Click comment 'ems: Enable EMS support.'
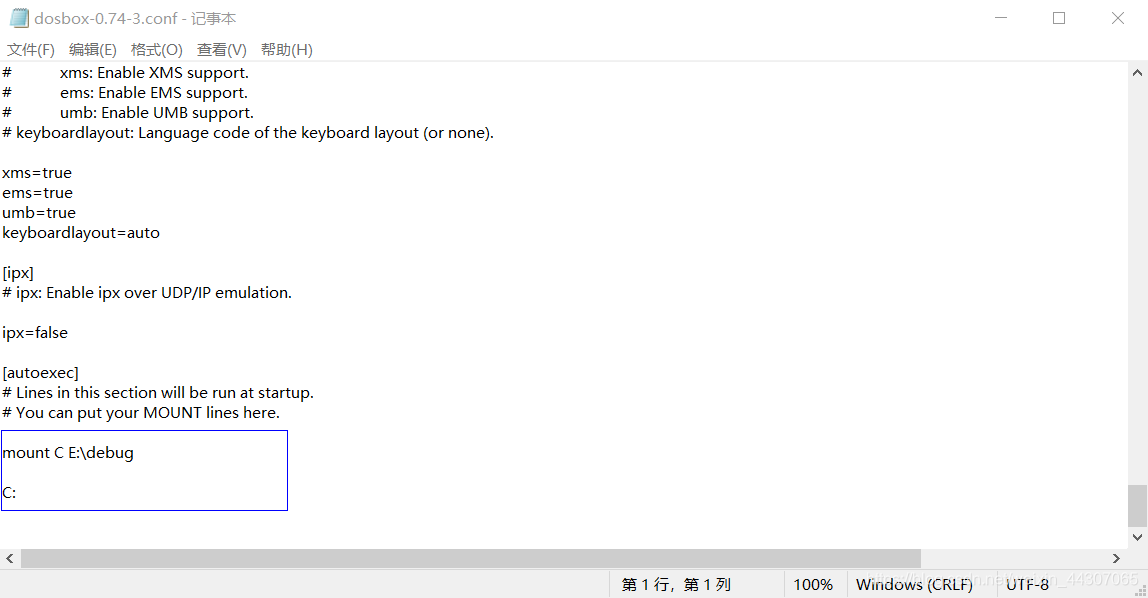Screen dimensions: 1148x598 coord(154,92)
